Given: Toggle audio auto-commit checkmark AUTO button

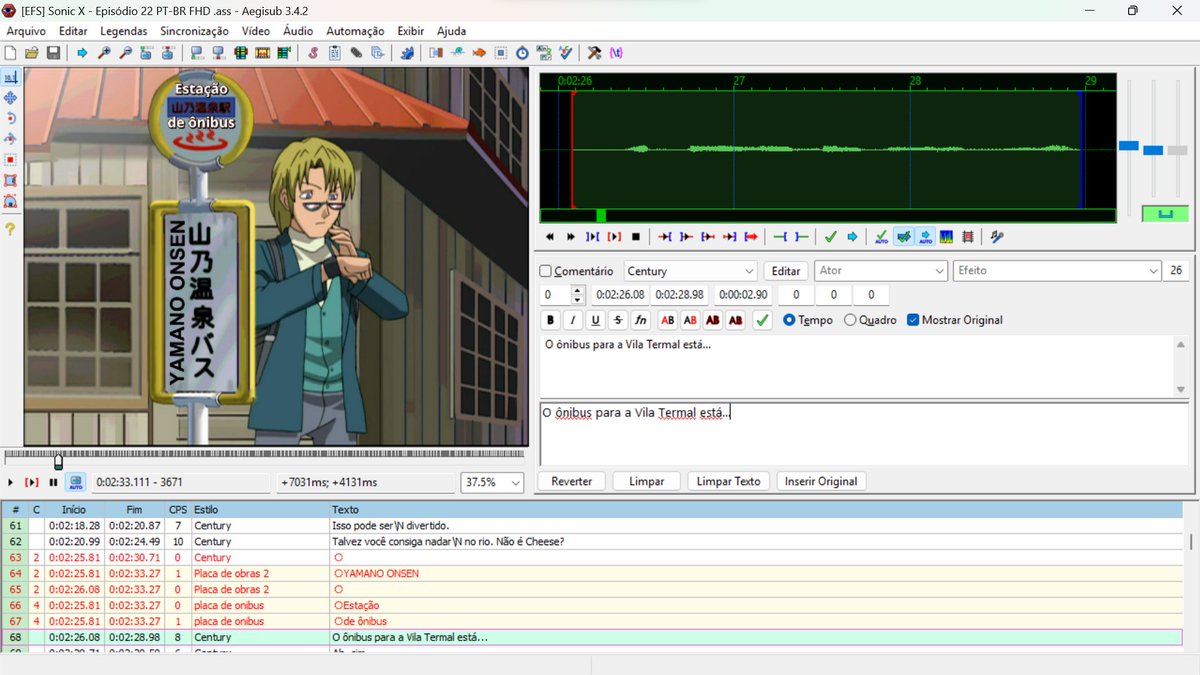Looking at the screenshot, I should pyautogui.click(x=881, y=237).
